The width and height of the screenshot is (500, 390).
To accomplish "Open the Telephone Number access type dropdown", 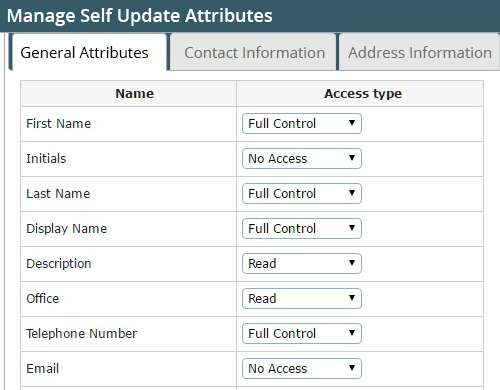I will click(302, 334).
